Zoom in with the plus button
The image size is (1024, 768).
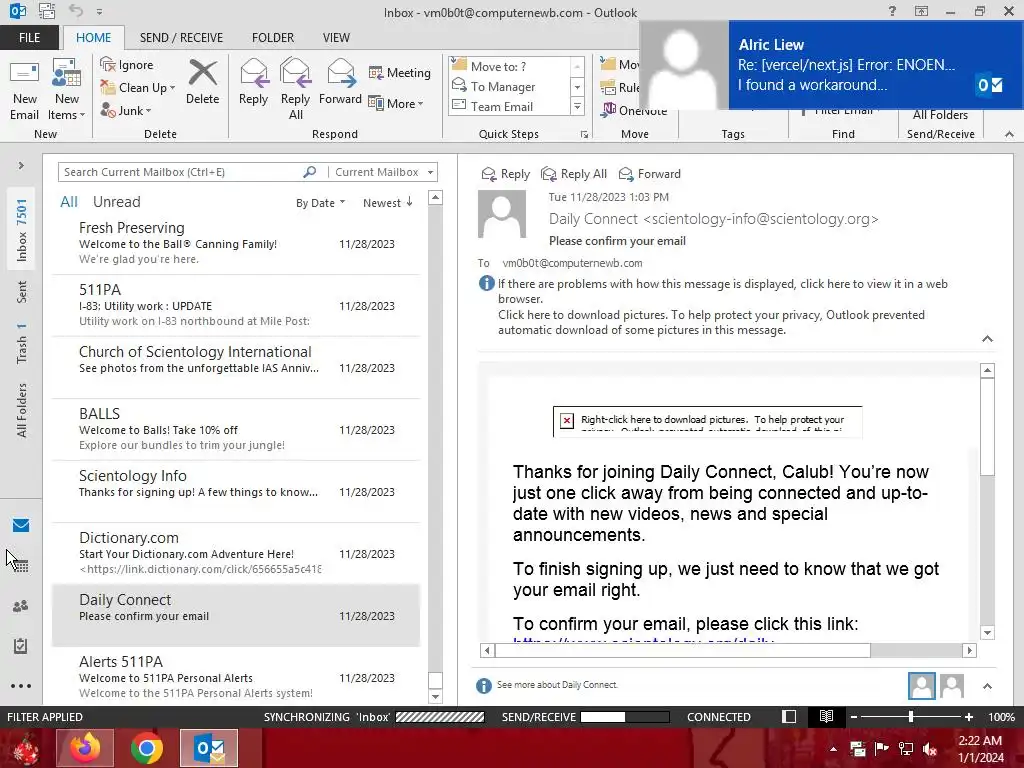(969, 716)
